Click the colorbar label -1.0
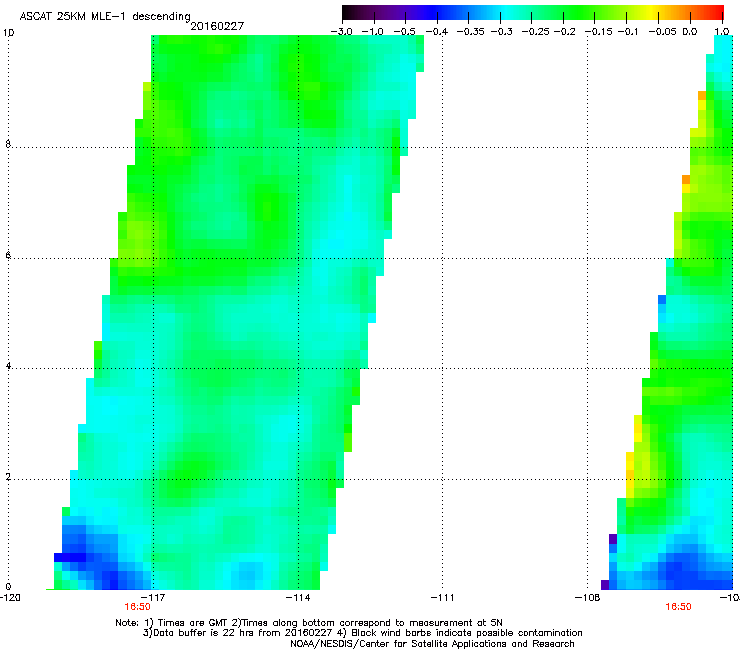Viewport: 740px width, 650px height. [373, 32]
